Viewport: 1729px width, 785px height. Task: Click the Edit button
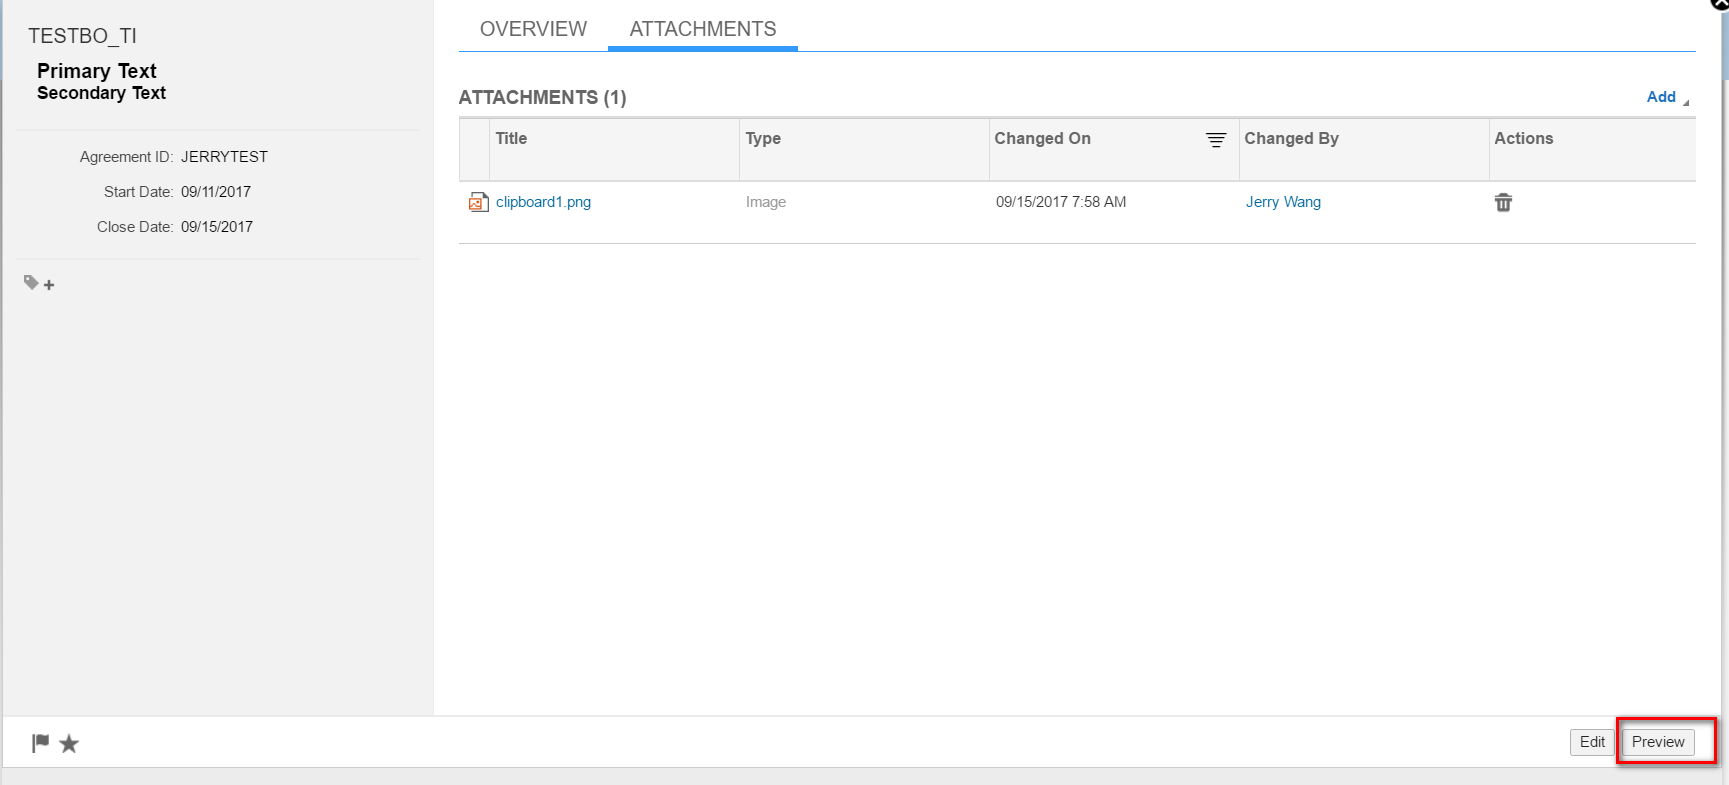1592,742
